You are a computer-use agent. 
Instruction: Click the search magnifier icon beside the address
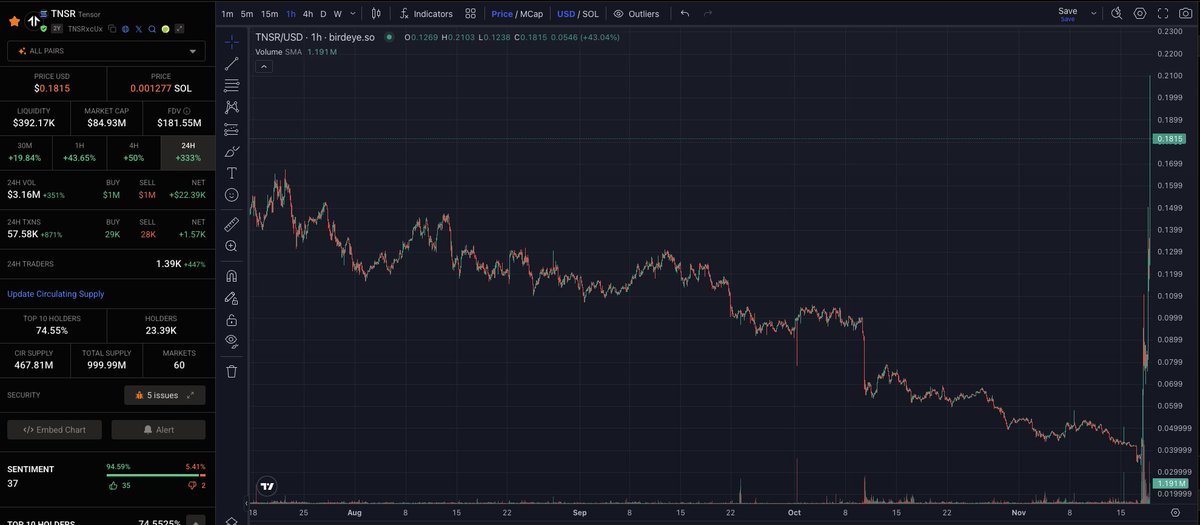tap(151, 29)
